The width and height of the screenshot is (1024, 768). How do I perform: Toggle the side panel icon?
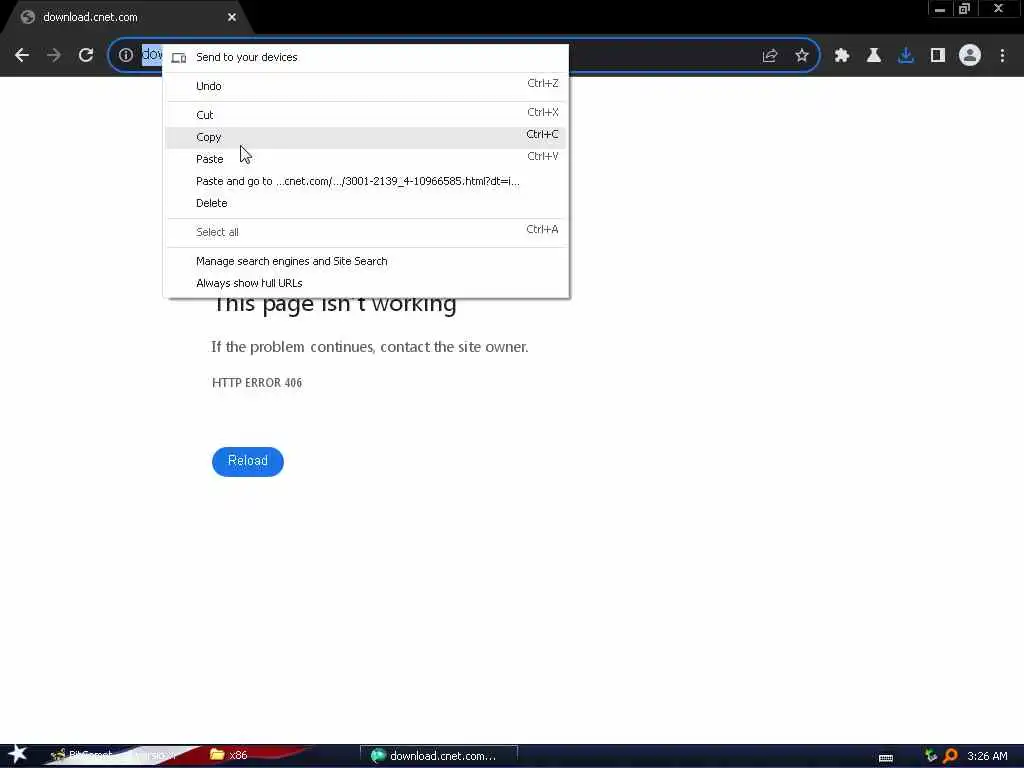(938, 56)
